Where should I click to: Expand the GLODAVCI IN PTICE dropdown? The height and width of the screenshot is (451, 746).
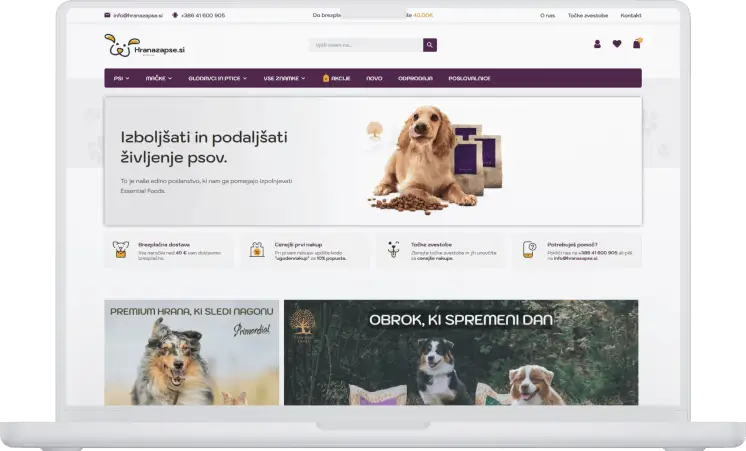point(218,78)
